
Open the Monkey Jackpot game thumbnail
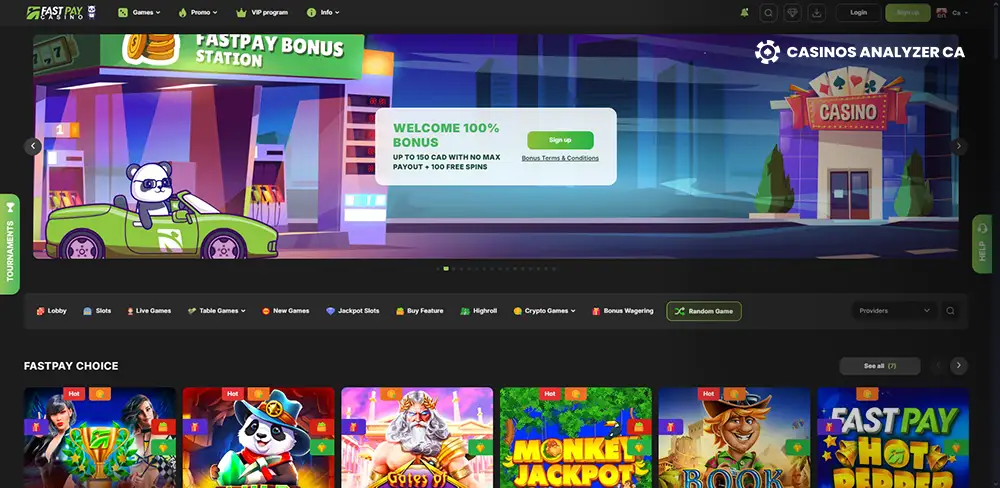pos(575,438)
